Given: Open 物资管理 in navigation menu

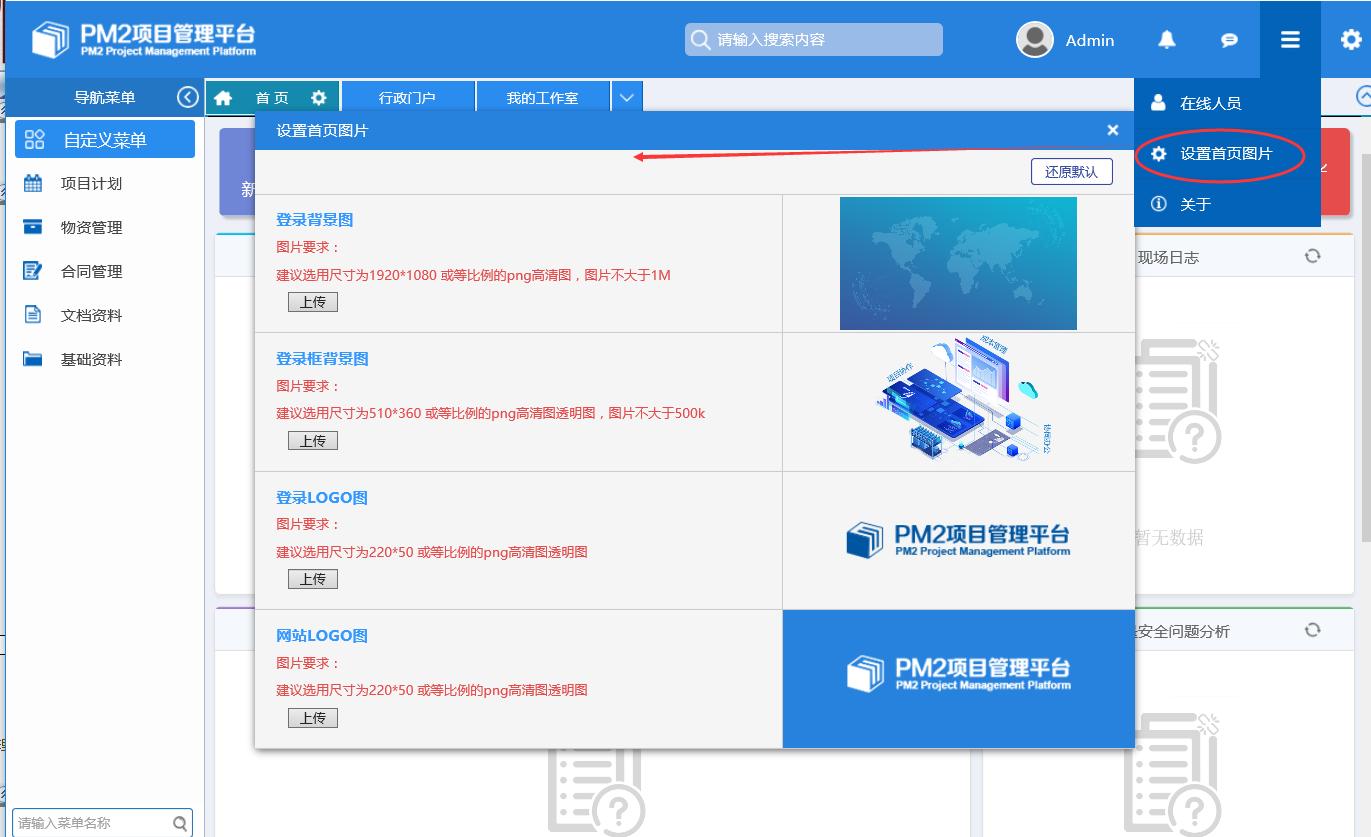Looking at the screenshot, I should click(91, 228).
